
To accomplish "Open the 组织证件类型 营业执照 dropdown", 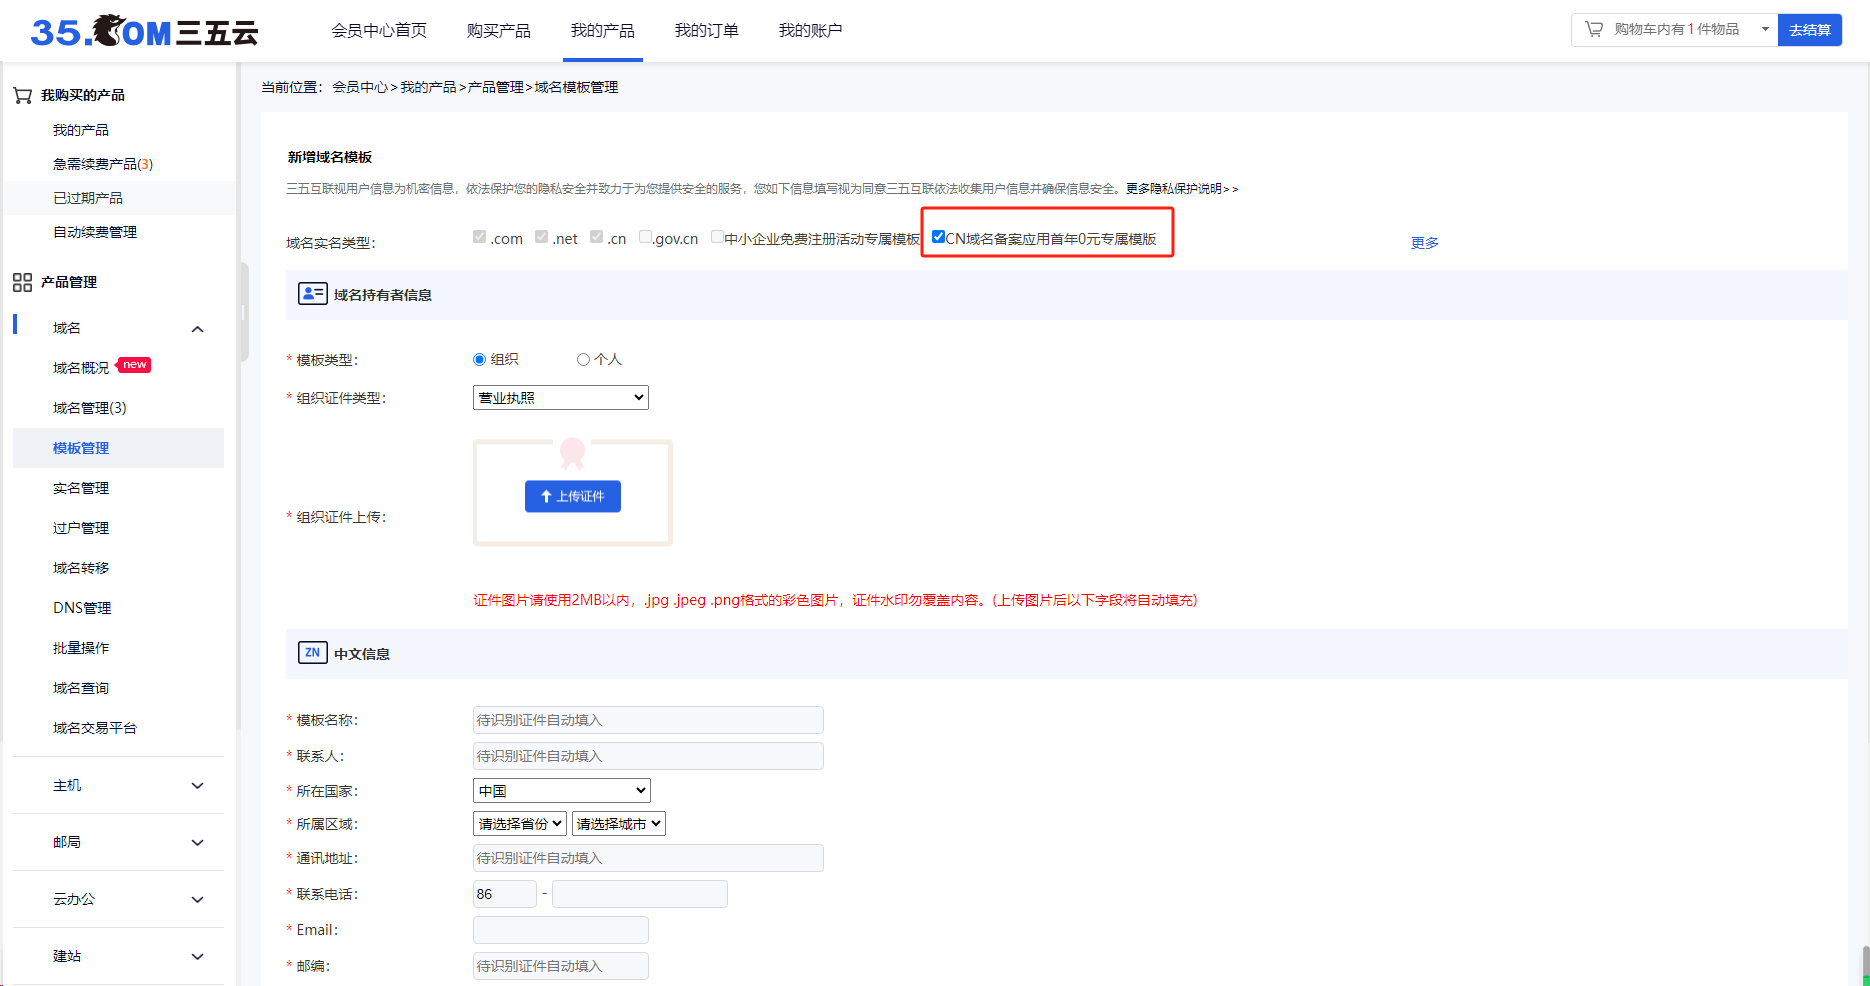I will coord(561,398).
